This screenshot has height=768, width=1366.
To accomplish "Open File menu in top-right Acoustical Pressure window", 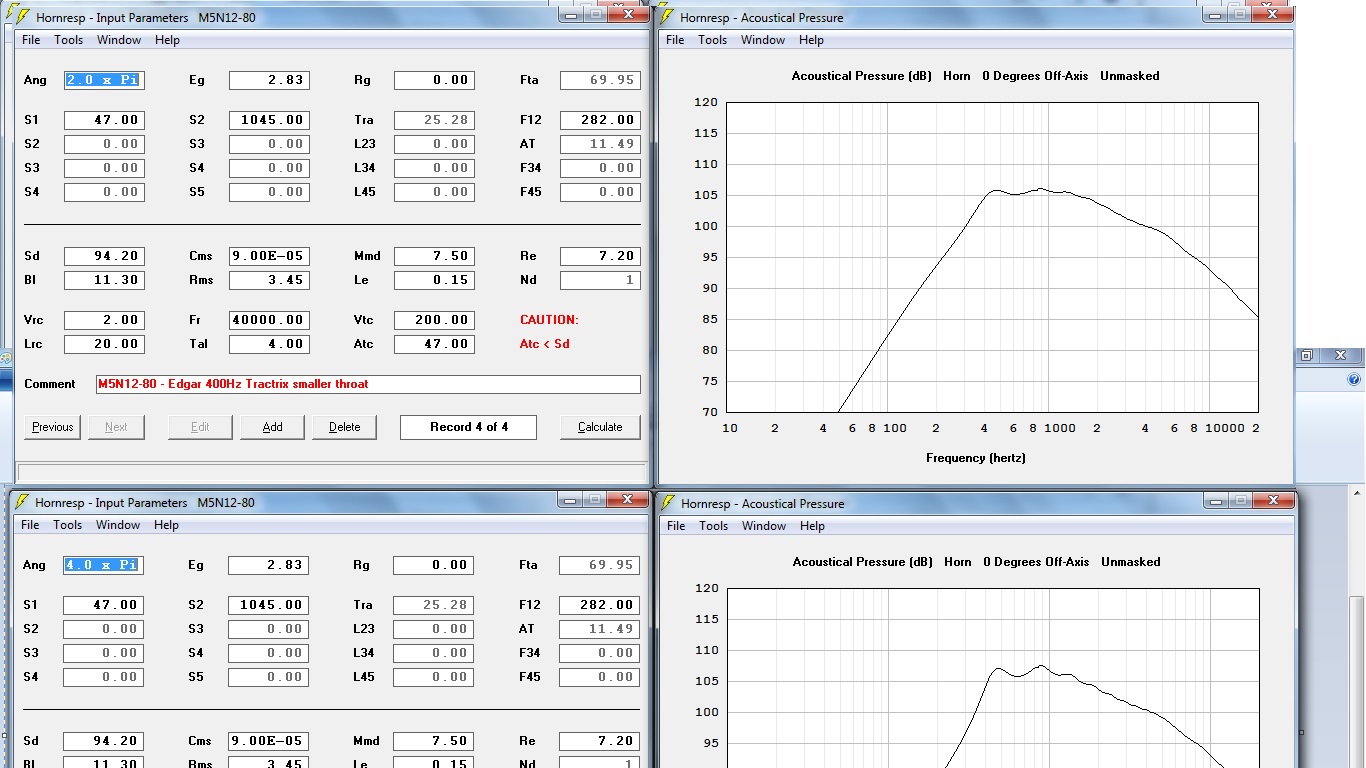I will click(x=675, y=40).
